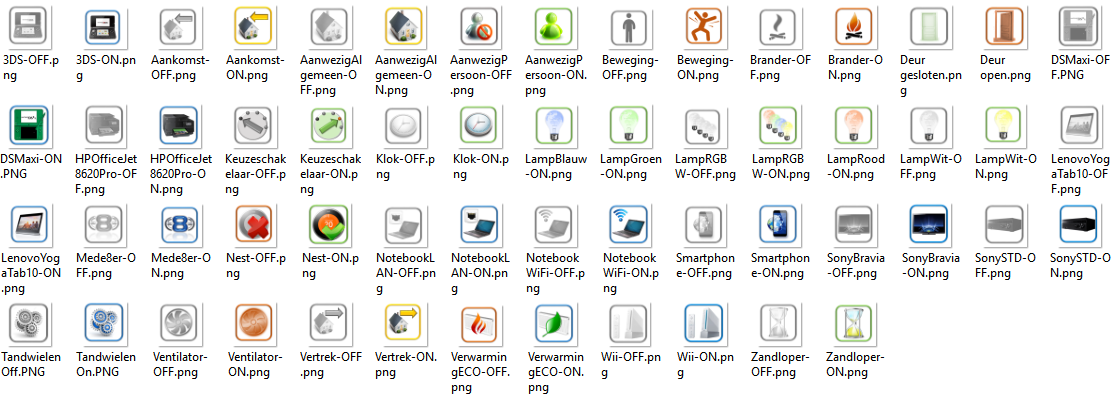Select NotebookLAN-OFF.png laptop icon
Screen dimensions: 1118x397
click(x=404, y=224)
